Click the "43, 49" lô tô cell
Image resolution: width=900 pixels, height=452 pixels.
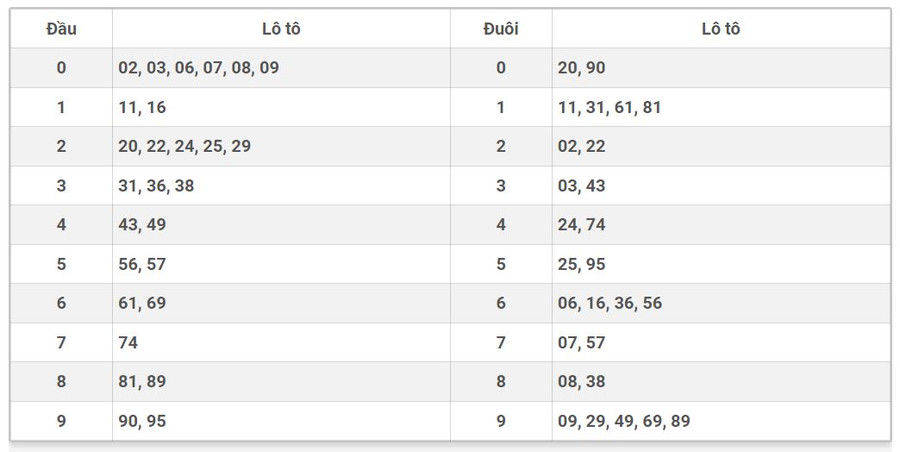[x=142, y=225]
